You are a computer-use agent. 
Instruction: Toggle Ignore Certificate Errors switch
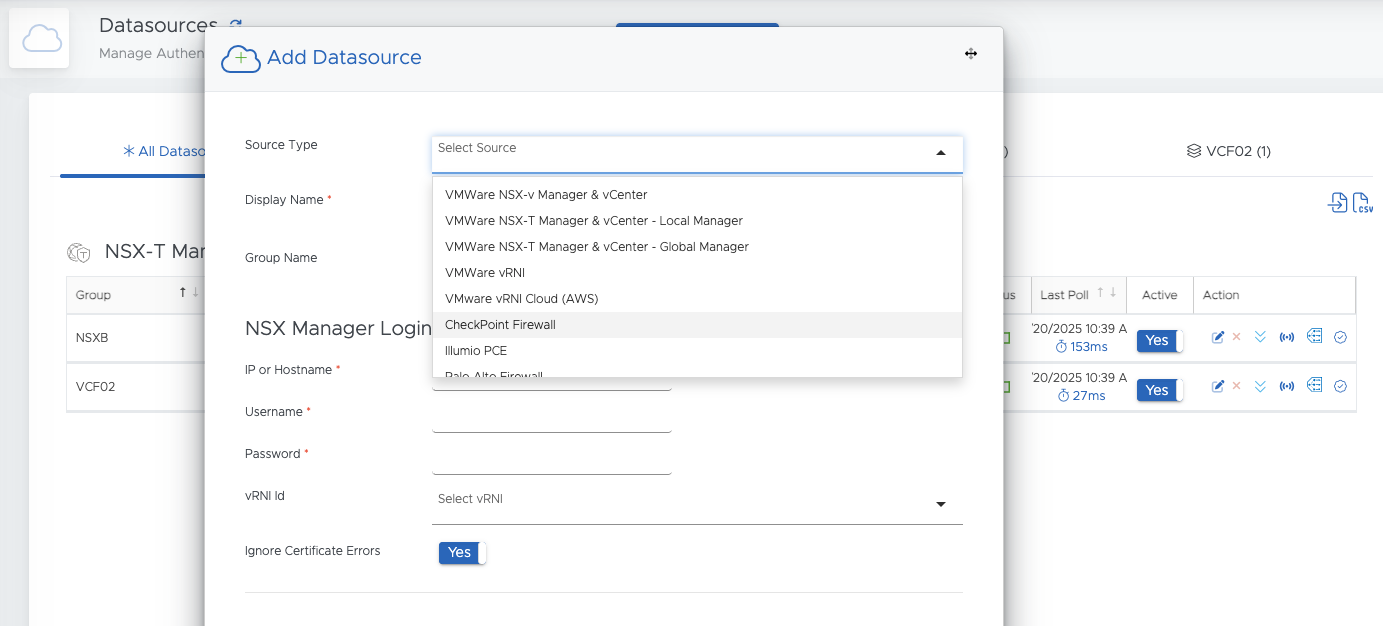pyautogui.click(x=462, y=552)
